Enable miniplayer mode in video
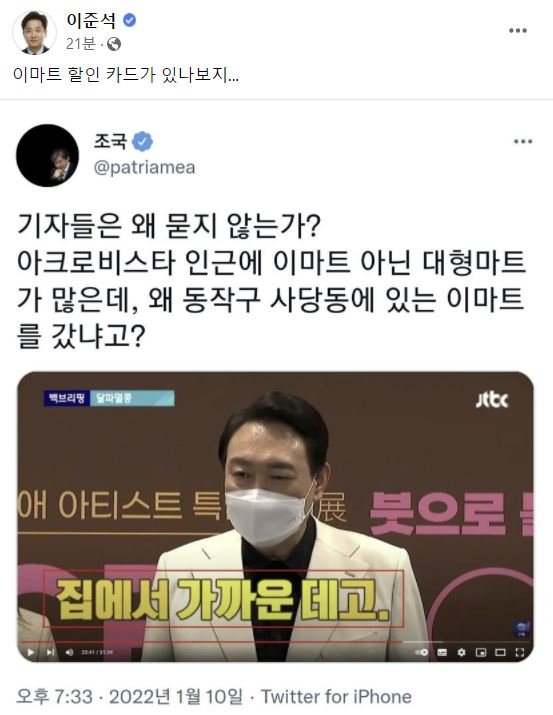This screenshot has width=553, height=715. tap(481, 652)
